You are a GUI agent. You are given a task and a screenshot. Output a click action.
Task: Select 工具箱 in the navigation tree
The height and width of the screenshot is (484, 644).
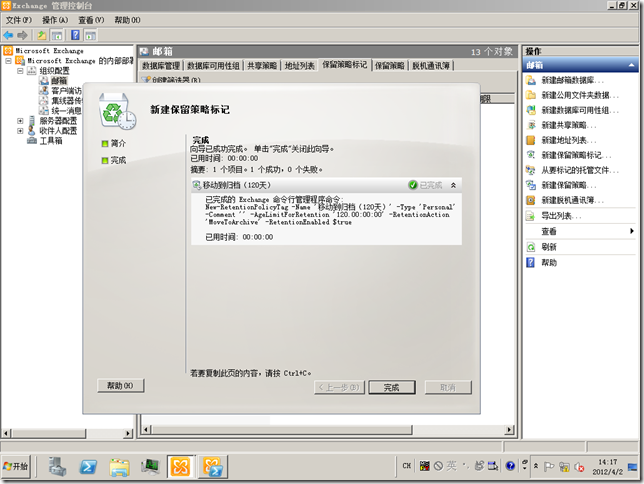(x=43, y=141)
